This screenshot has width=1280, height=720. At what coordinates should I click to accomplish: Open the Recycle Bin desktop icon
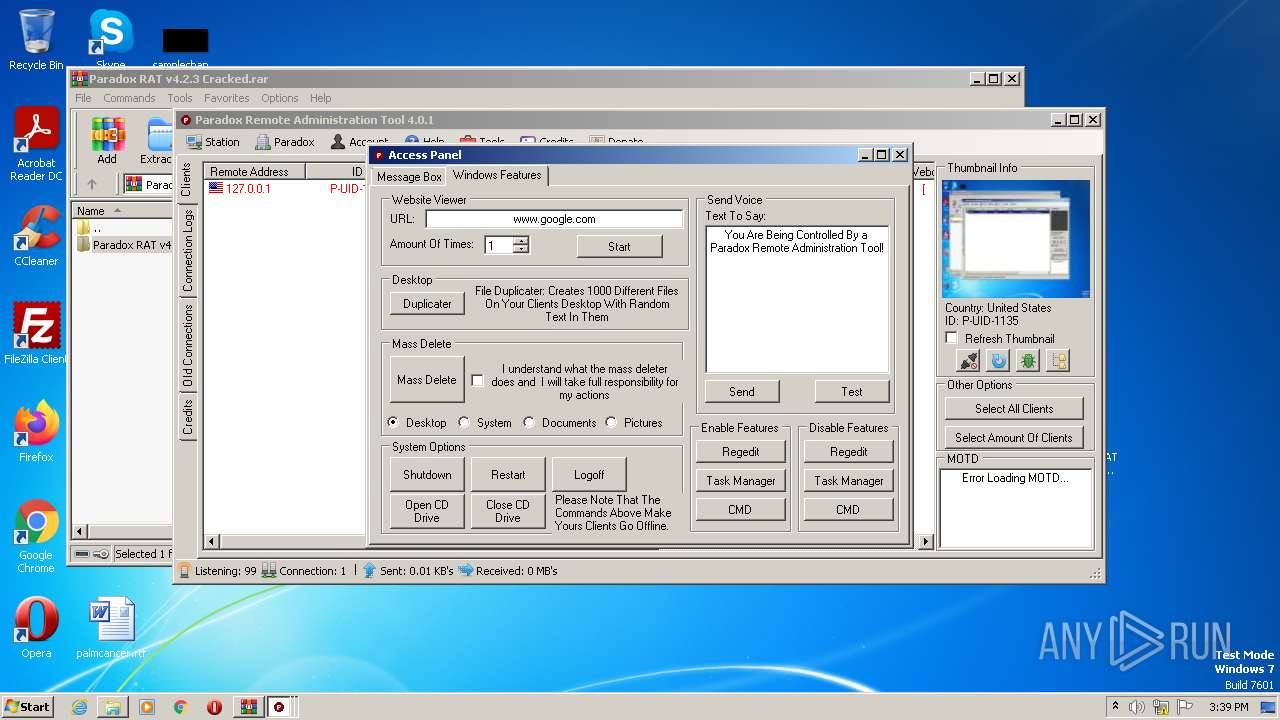36,40
